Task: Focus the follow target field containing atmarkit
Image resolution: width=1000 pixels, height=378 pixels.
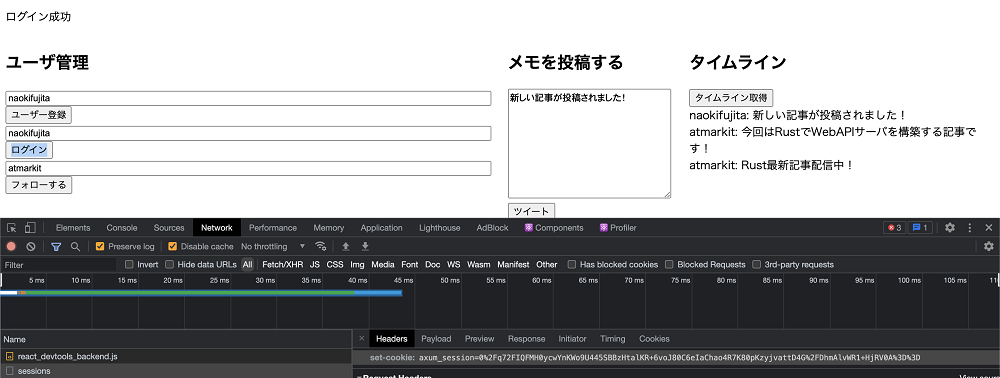Action: point(249,168)
